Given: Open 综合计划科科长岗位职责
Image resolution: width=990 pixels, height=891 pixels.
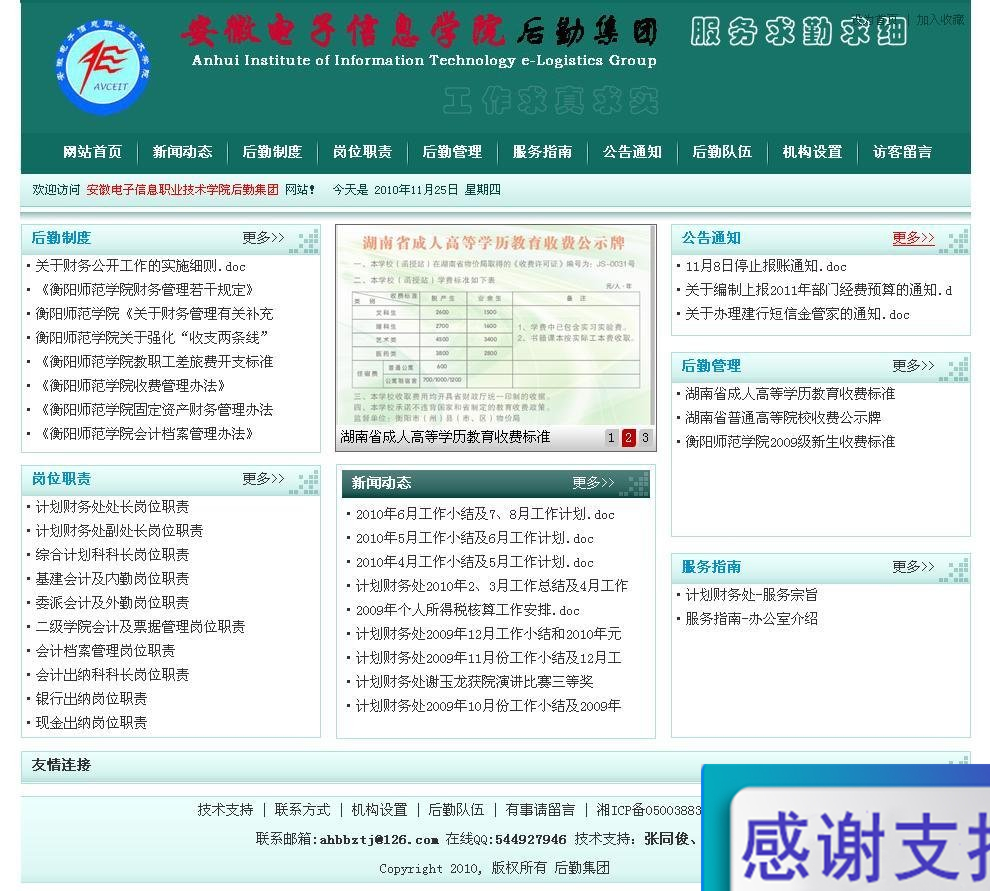Looking at the screenshot, I should pos(112,554).
